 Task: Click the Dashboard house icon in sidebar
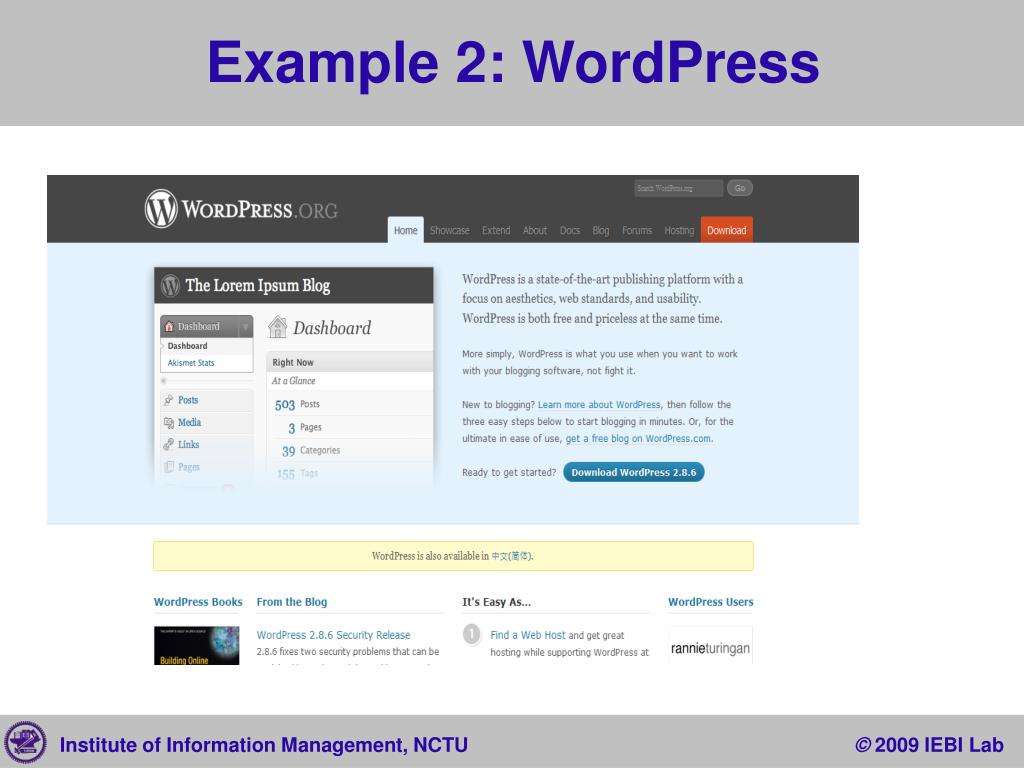tap(169, 326)
